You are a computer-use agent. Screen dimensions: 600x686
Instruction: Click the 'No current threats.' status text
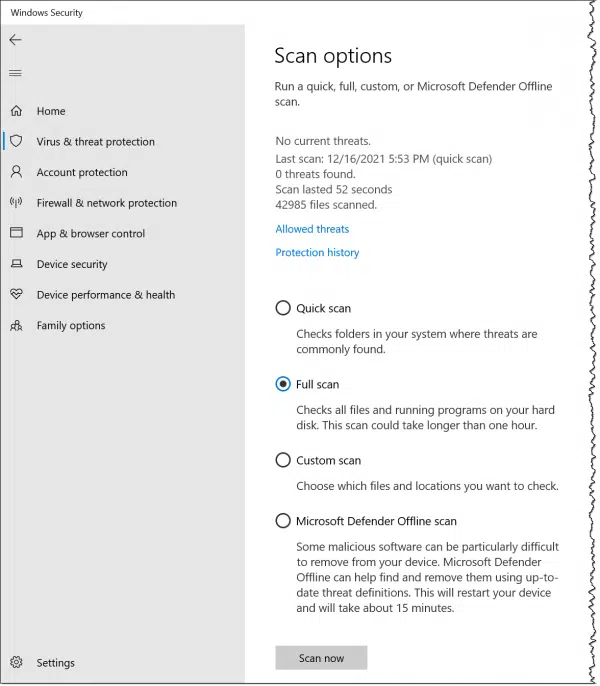click(x=323, y=141)
